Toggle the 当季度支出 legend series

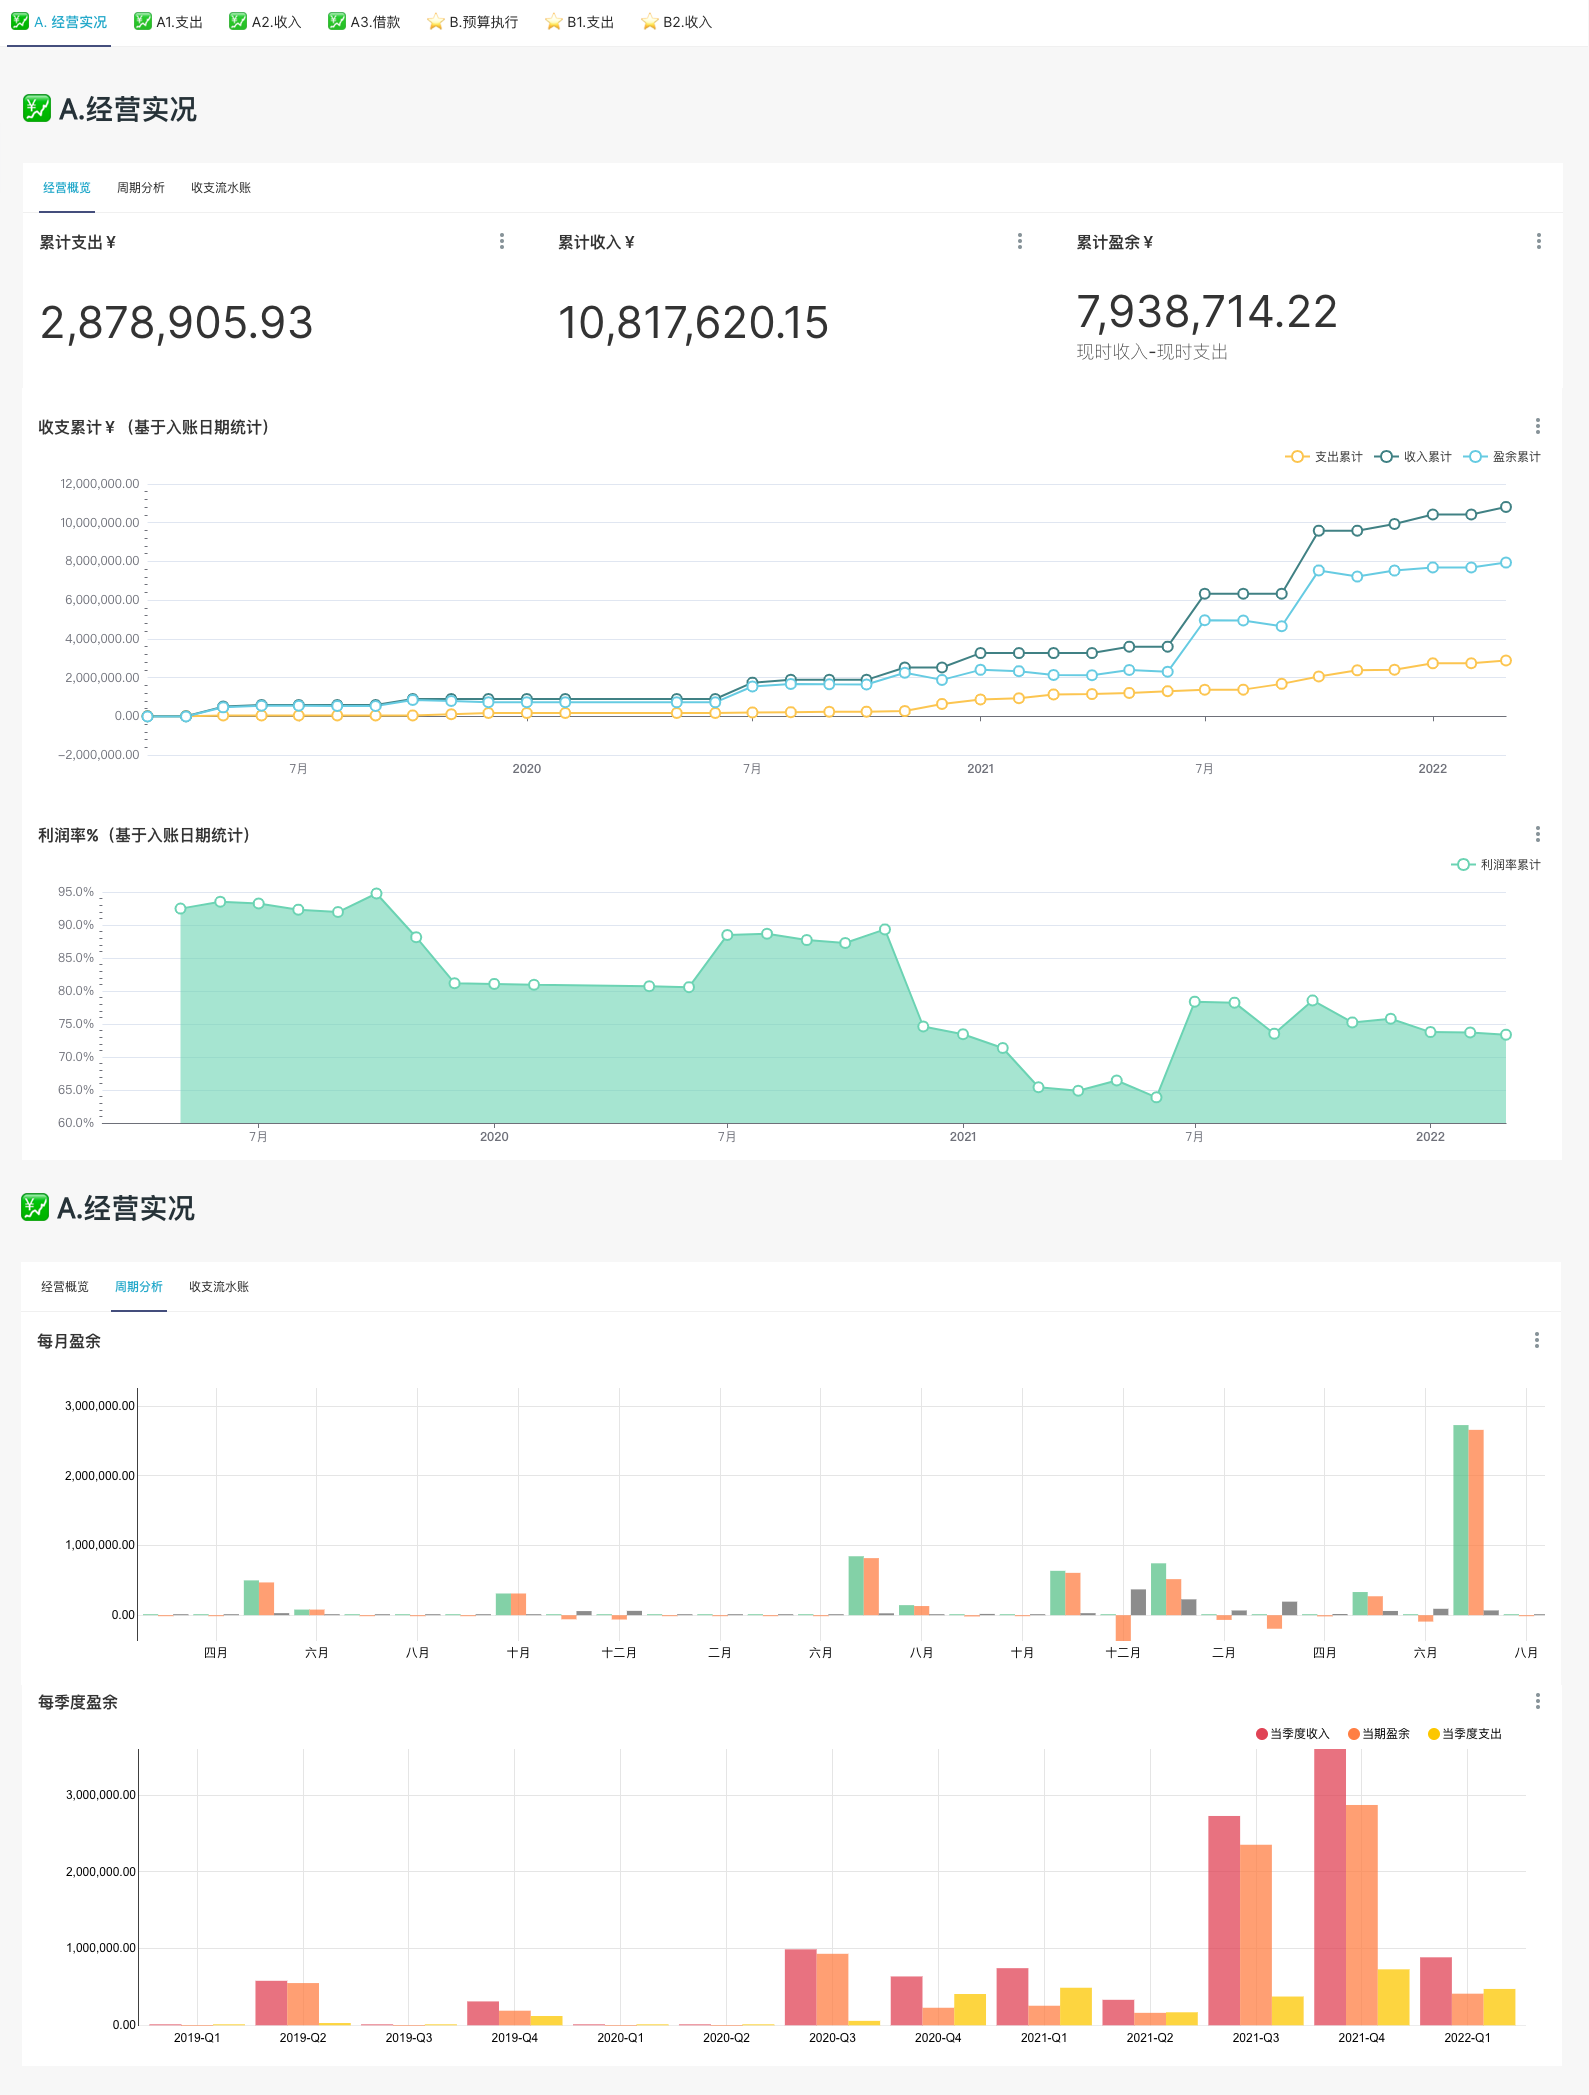(x=1465, y=1734)
